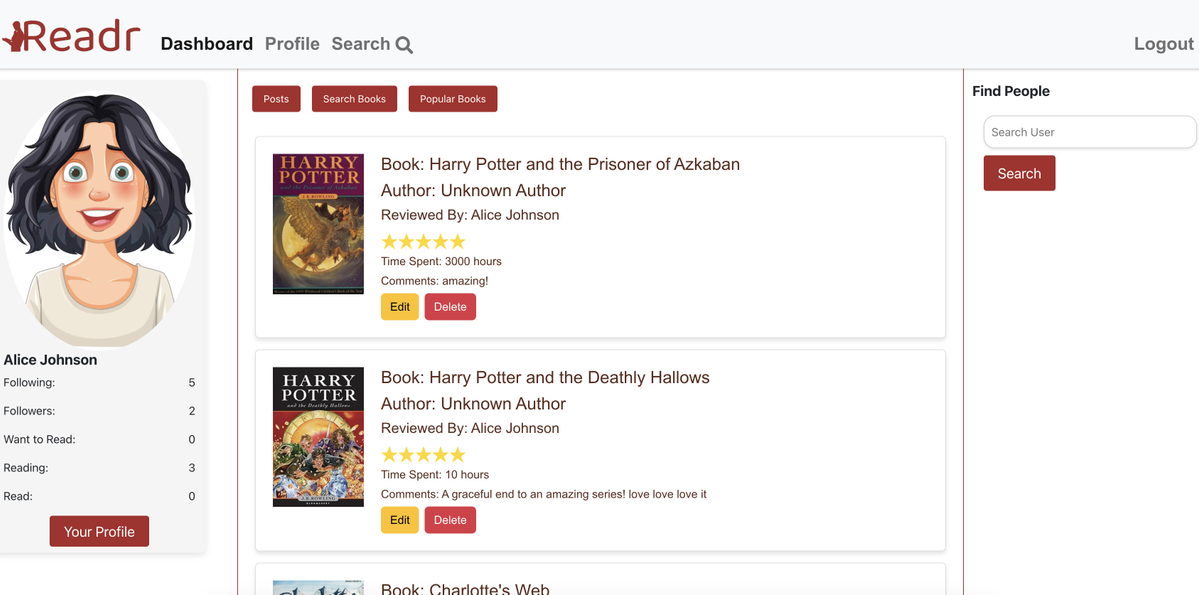Viewport: 1199px width, 595px height.
Task: Log out via the Logout link
Action: [1164, 44]
